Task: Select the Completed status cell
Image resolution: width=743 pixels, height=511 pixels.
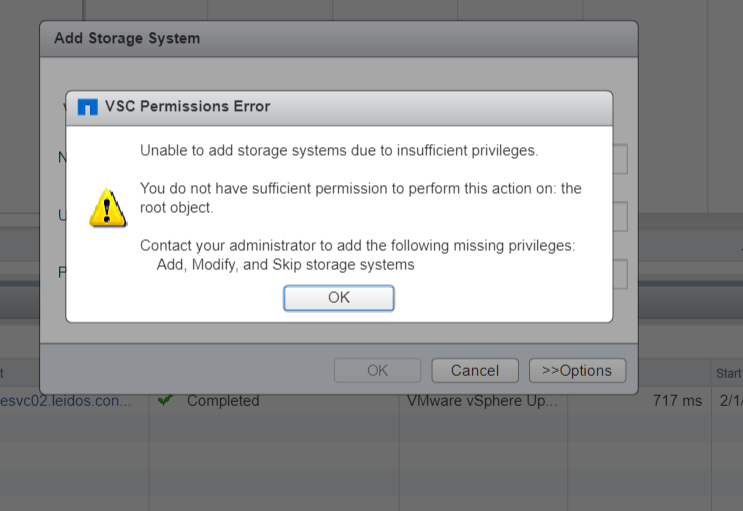Action: coord(223,401)
